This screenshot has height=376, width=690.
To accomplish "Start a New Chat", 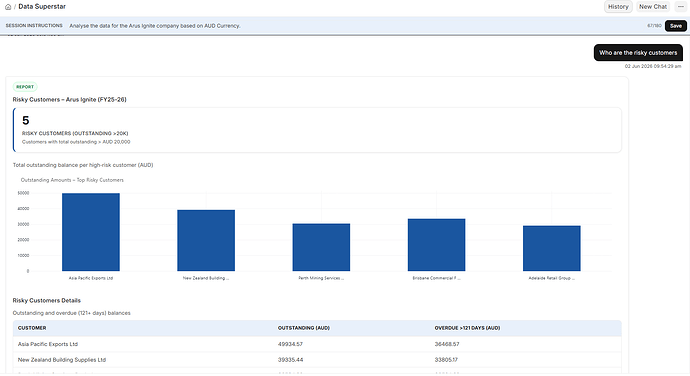I will point(653,7).
